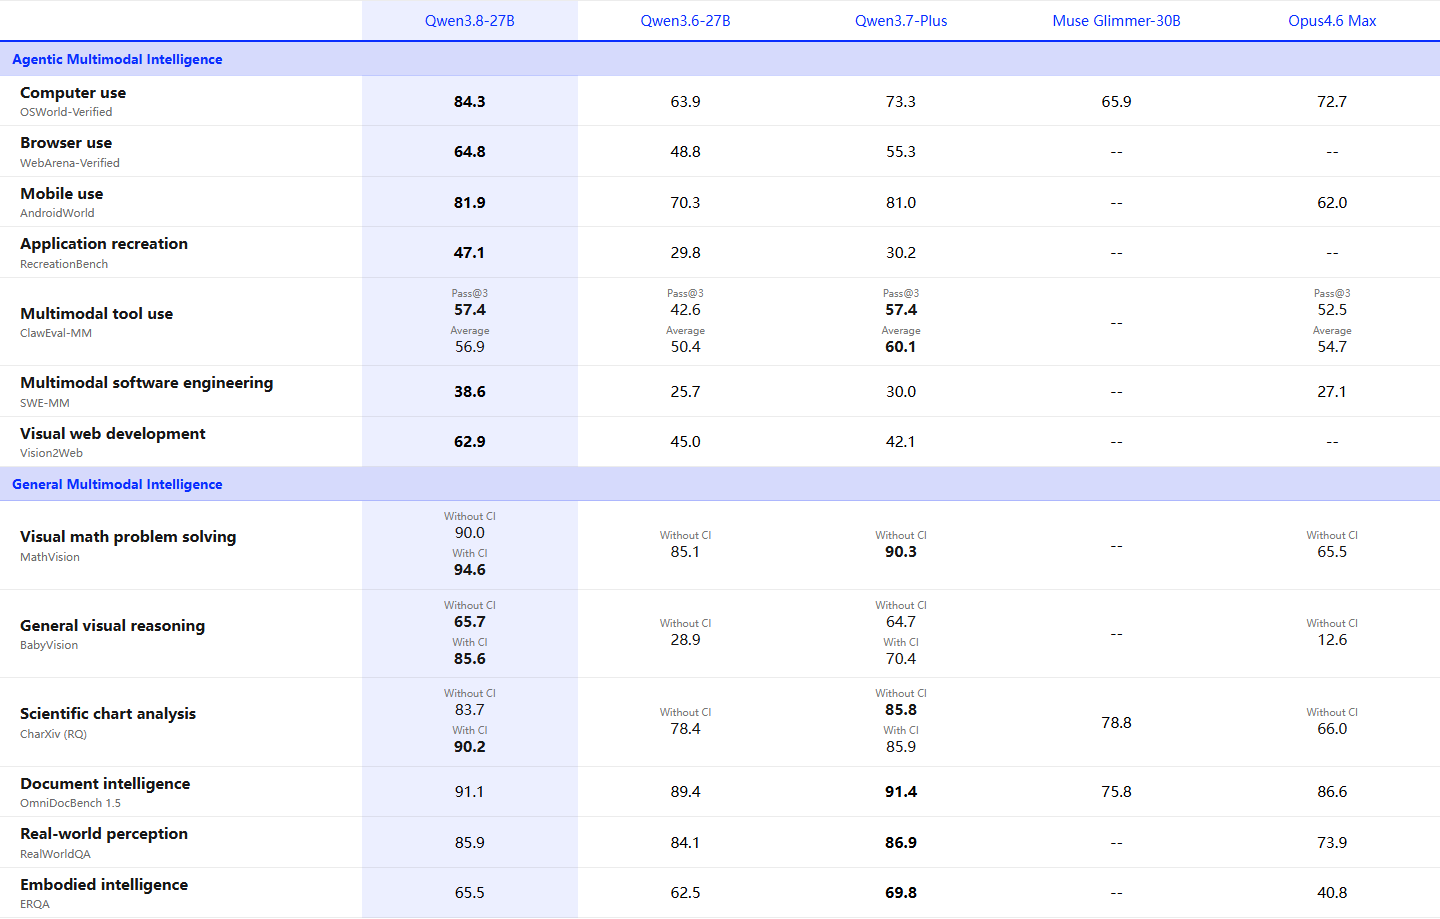Click Opus4.6 Max's 62.0 Mobile use score
Viewport: 1440px width, 919px height.
tap(1332, 203)
